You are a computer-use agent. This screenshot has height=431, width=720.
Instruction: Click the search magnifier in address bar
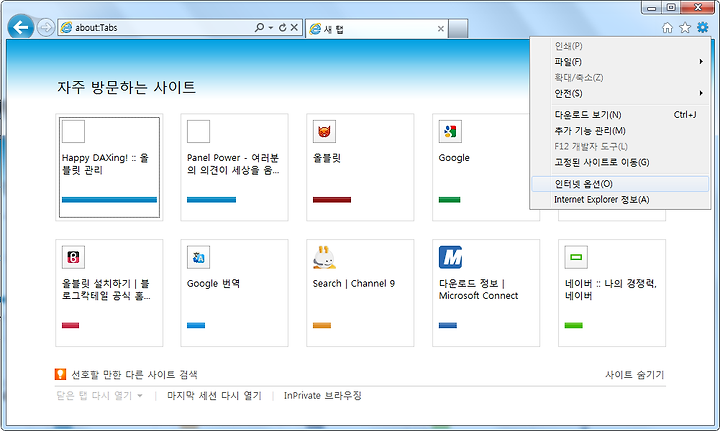259,28
